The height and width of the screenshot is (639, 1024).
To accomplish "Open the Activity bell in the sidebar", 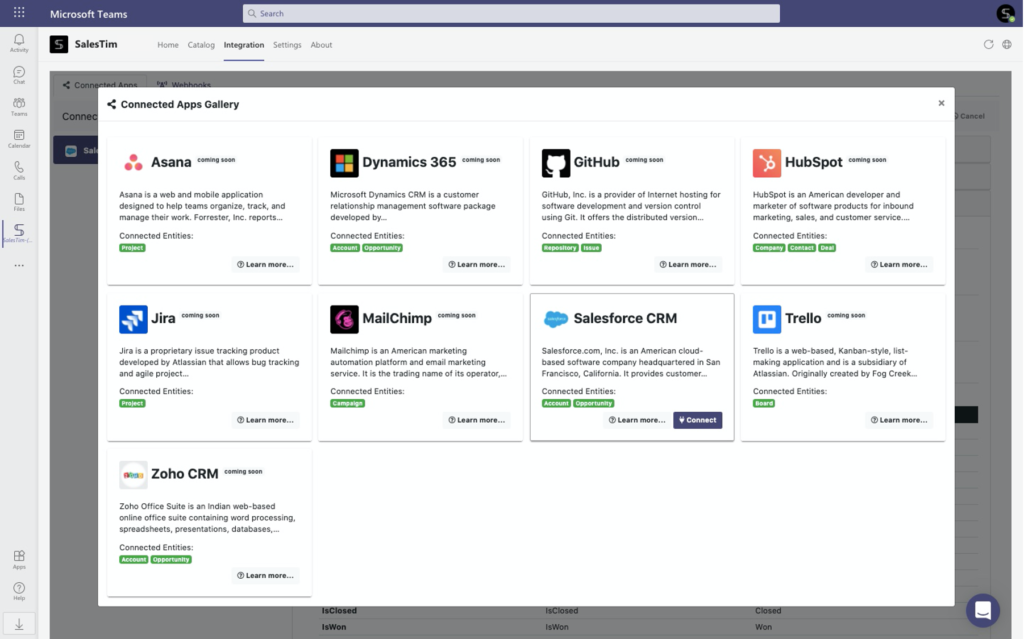I will [x=19, y=43].
